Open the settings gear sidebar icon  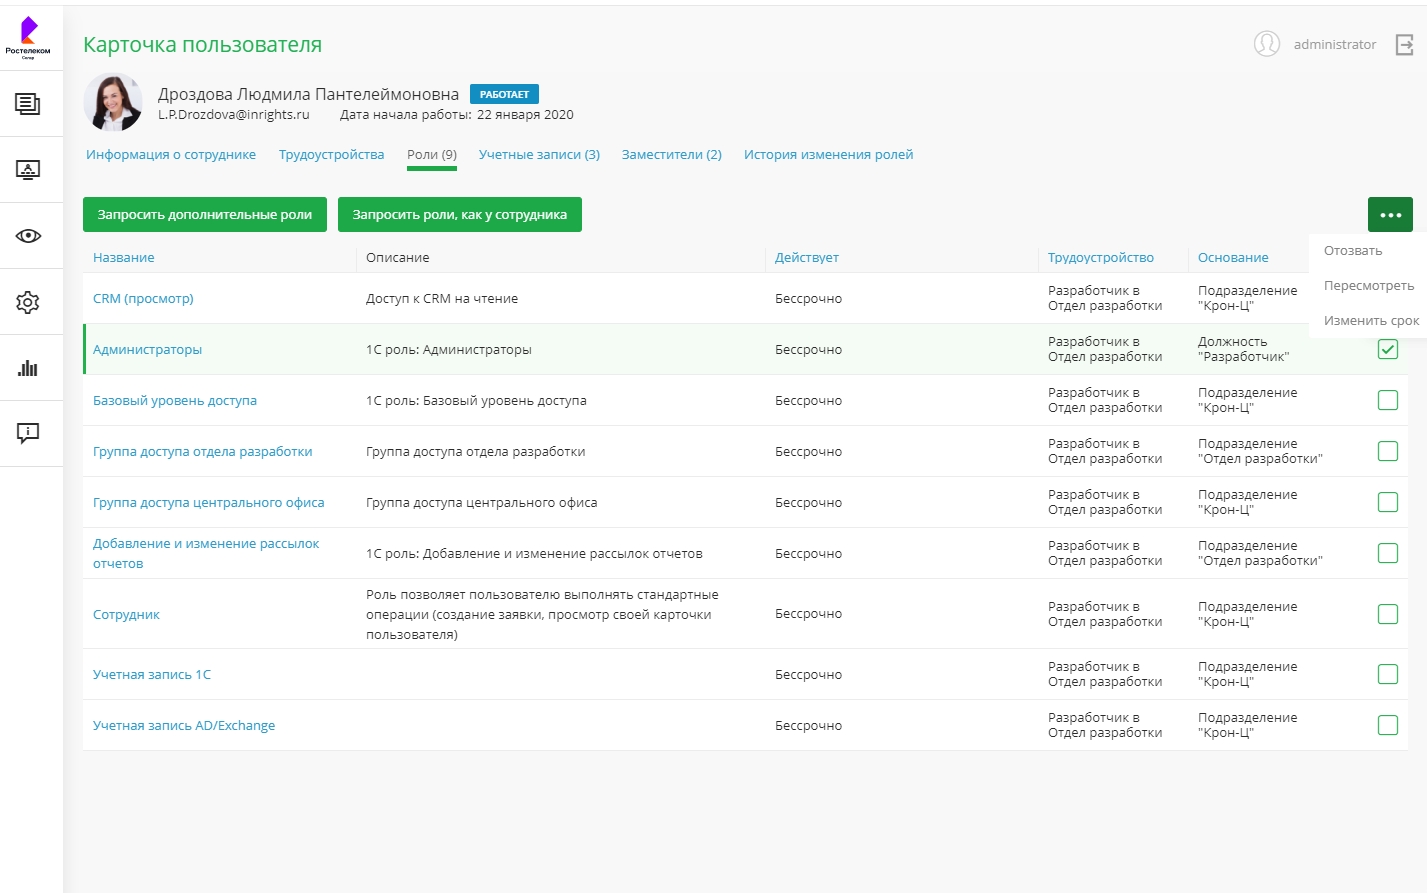click(28, 302)
